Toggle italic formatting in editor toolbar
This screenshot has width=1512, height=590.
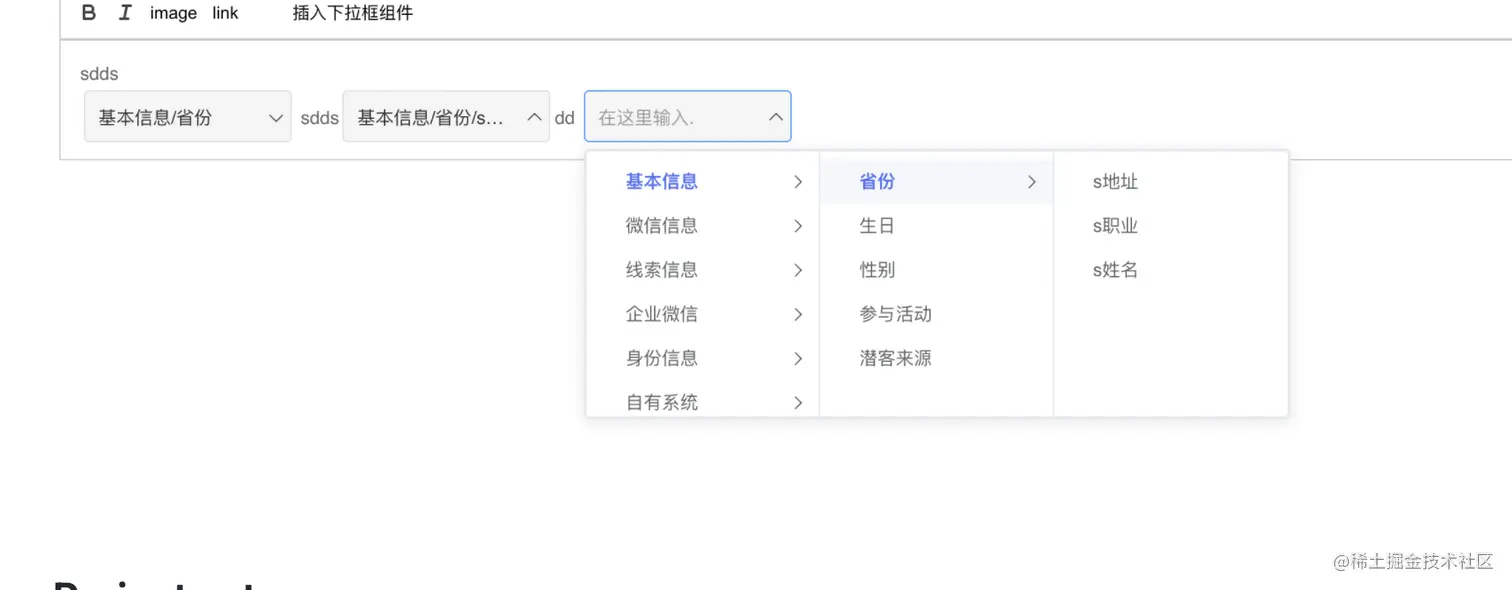pyautogui.click(x=125, y=13)
